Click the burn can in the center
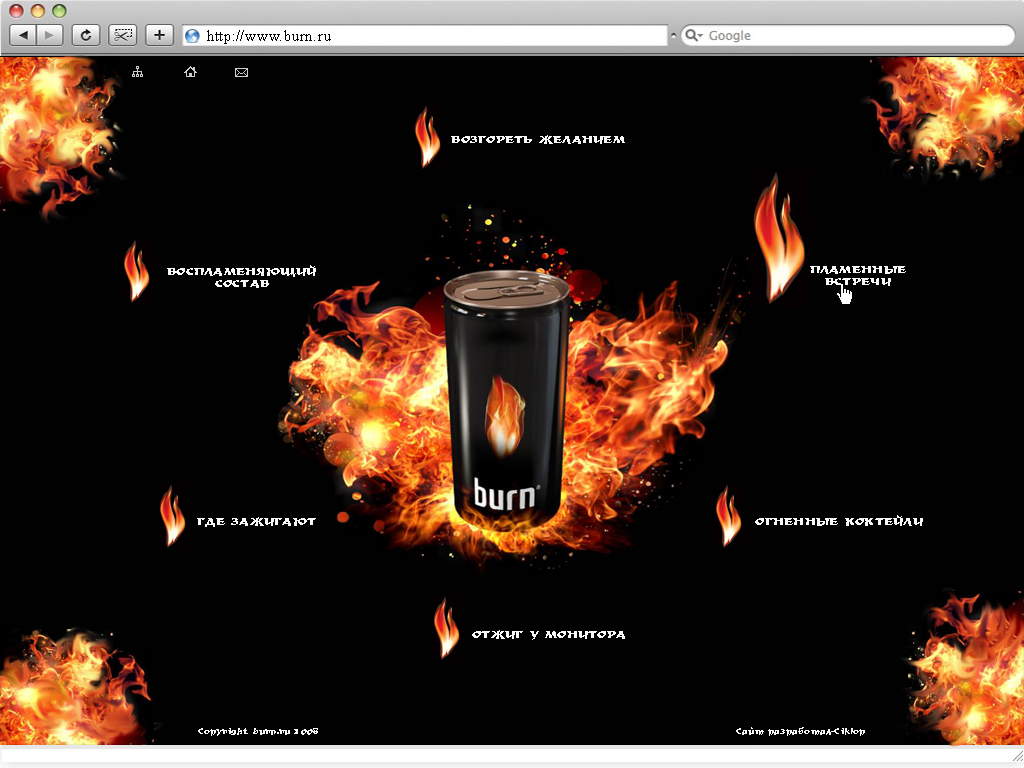This screenshot has height=768, width=1024. pos(507,400)
